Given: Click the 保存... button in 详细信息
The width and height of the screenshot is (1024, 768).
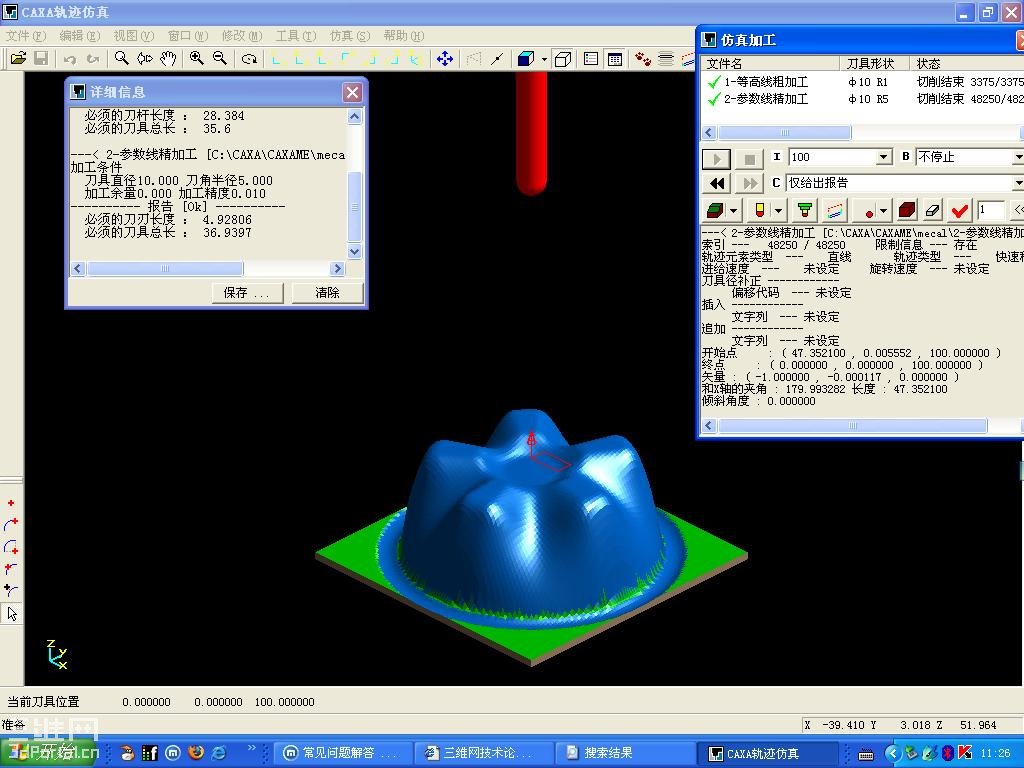Looking at the screenshot, I should [x=248, y=293].
